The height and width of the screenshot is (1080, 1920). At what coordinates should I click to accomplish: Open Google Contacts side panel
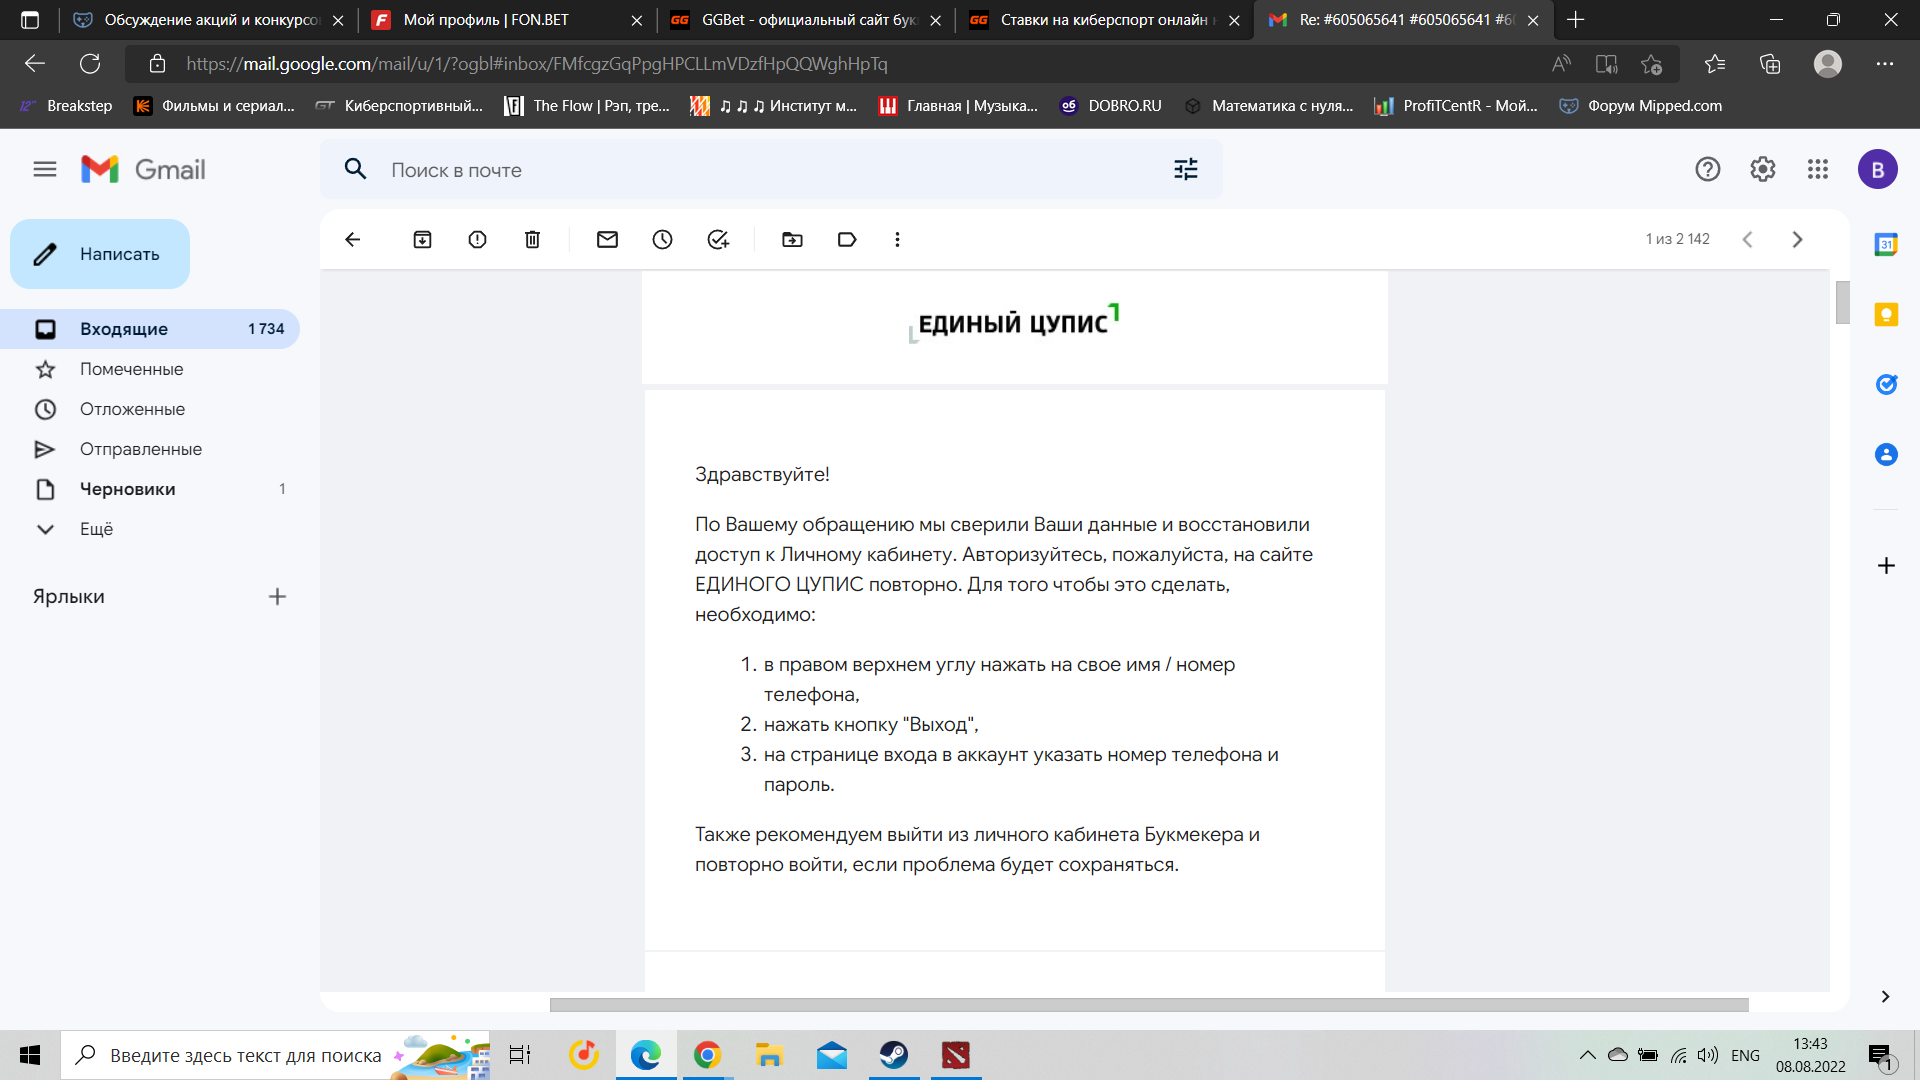click(x=1886, y=455)
